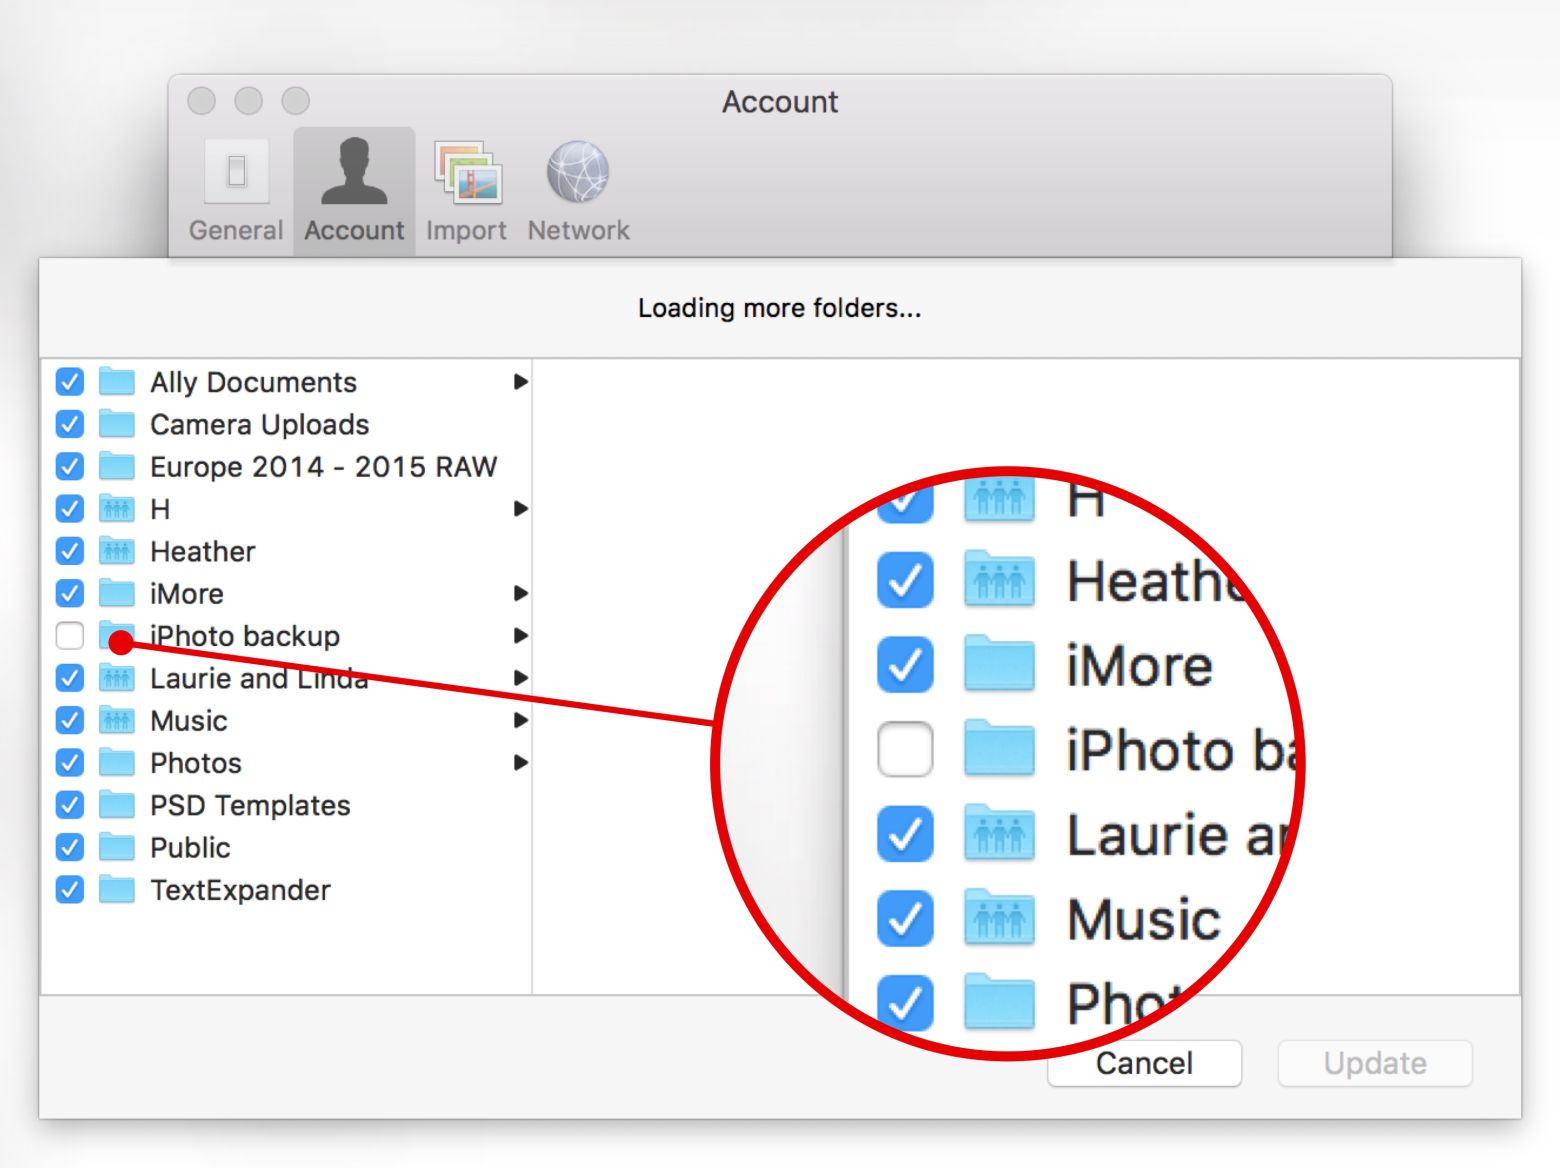Click the shared folder icon beside Music
This screenshot has height=1168, width=1560.
coord(116,720)
